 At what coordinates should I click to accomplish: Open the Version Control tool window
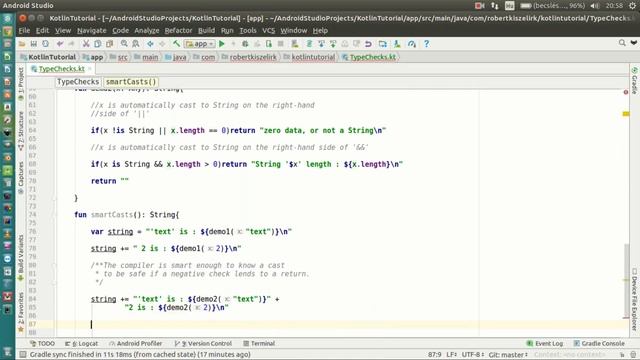[x=203, y=344]
